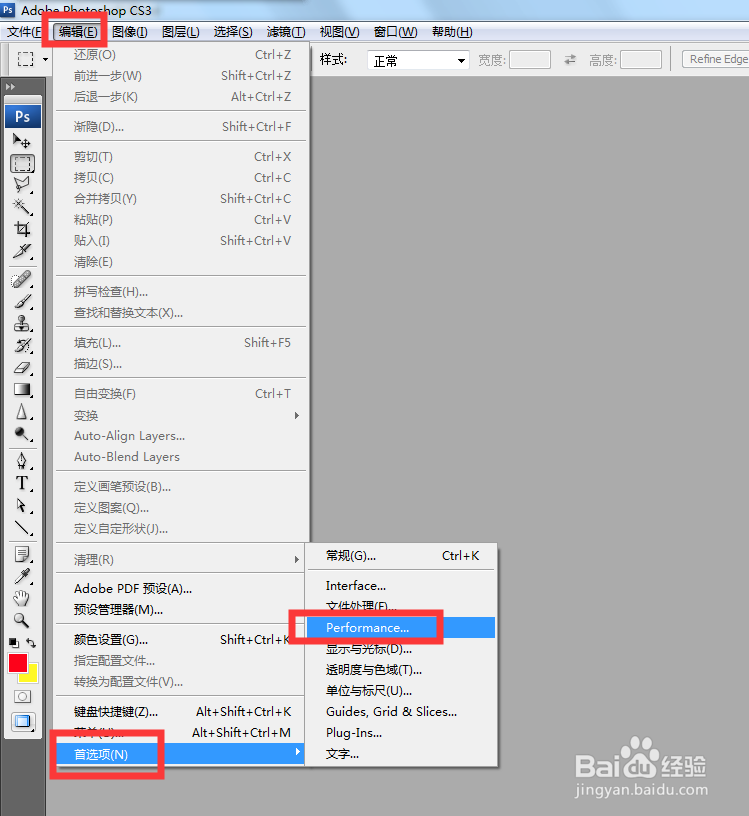Click the 宽度 width input field
Image resolution: width=749 pixels, height=816 pixels.
tap(529, 60)
